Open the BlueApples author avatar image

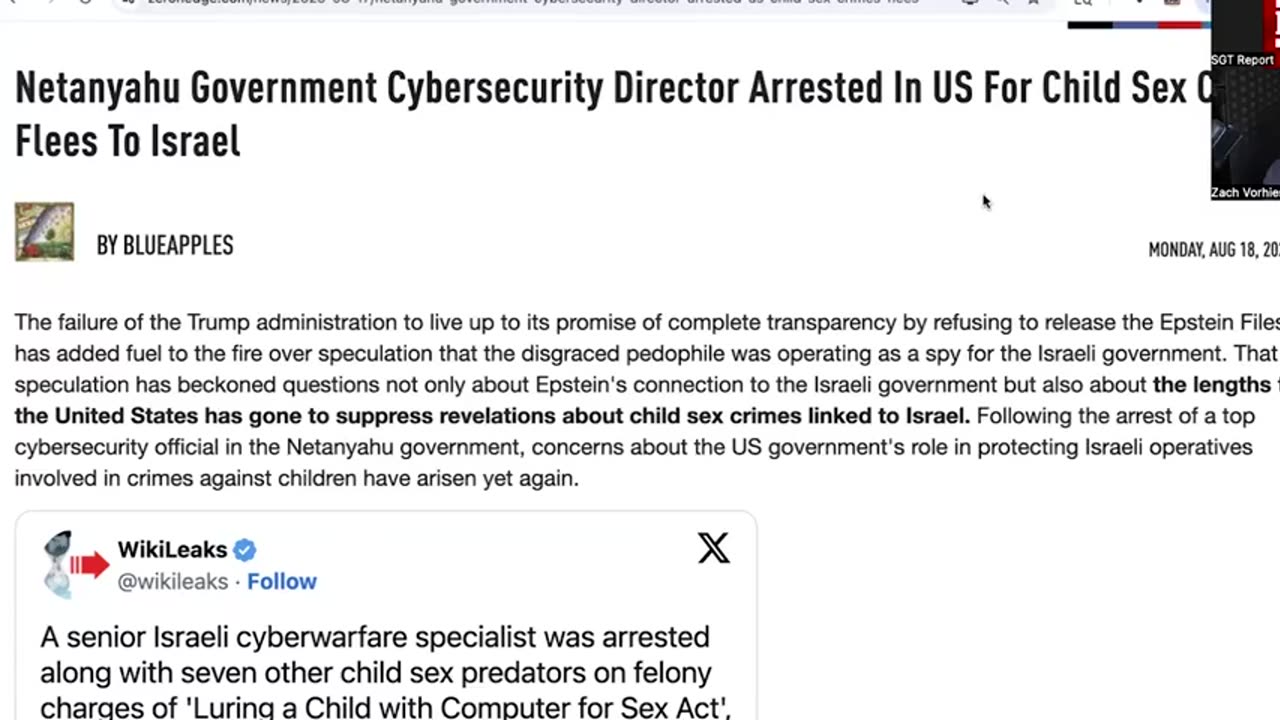pyautogui.click(x=44, y=232)
